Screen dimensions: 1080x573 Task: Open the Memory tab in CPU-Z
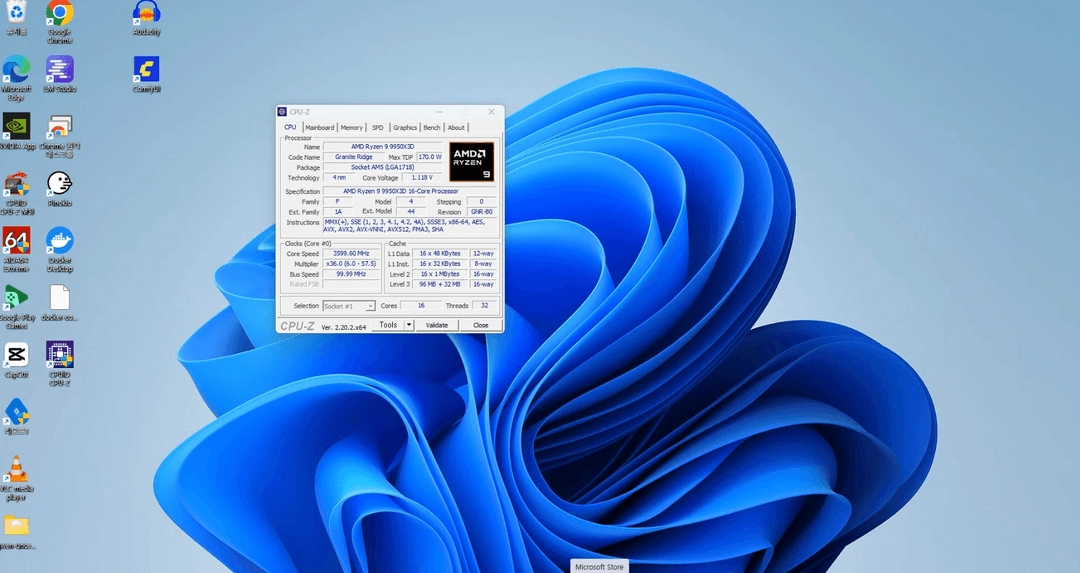coord(351,127)
